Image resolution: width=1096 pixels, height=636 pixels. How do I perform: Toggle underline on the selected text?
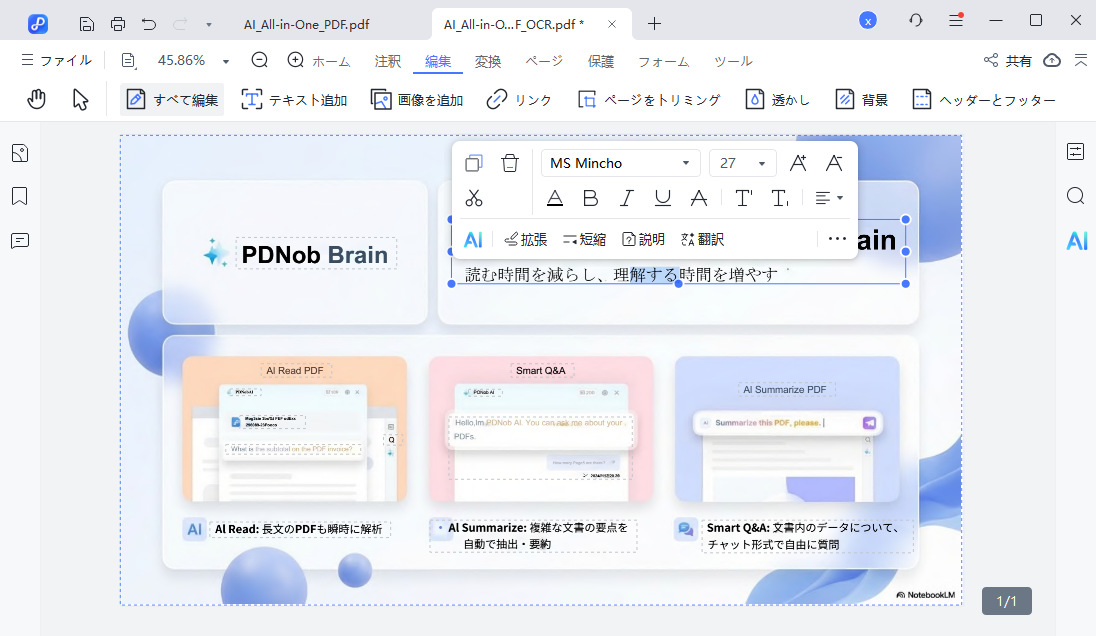tap(662, 197)
